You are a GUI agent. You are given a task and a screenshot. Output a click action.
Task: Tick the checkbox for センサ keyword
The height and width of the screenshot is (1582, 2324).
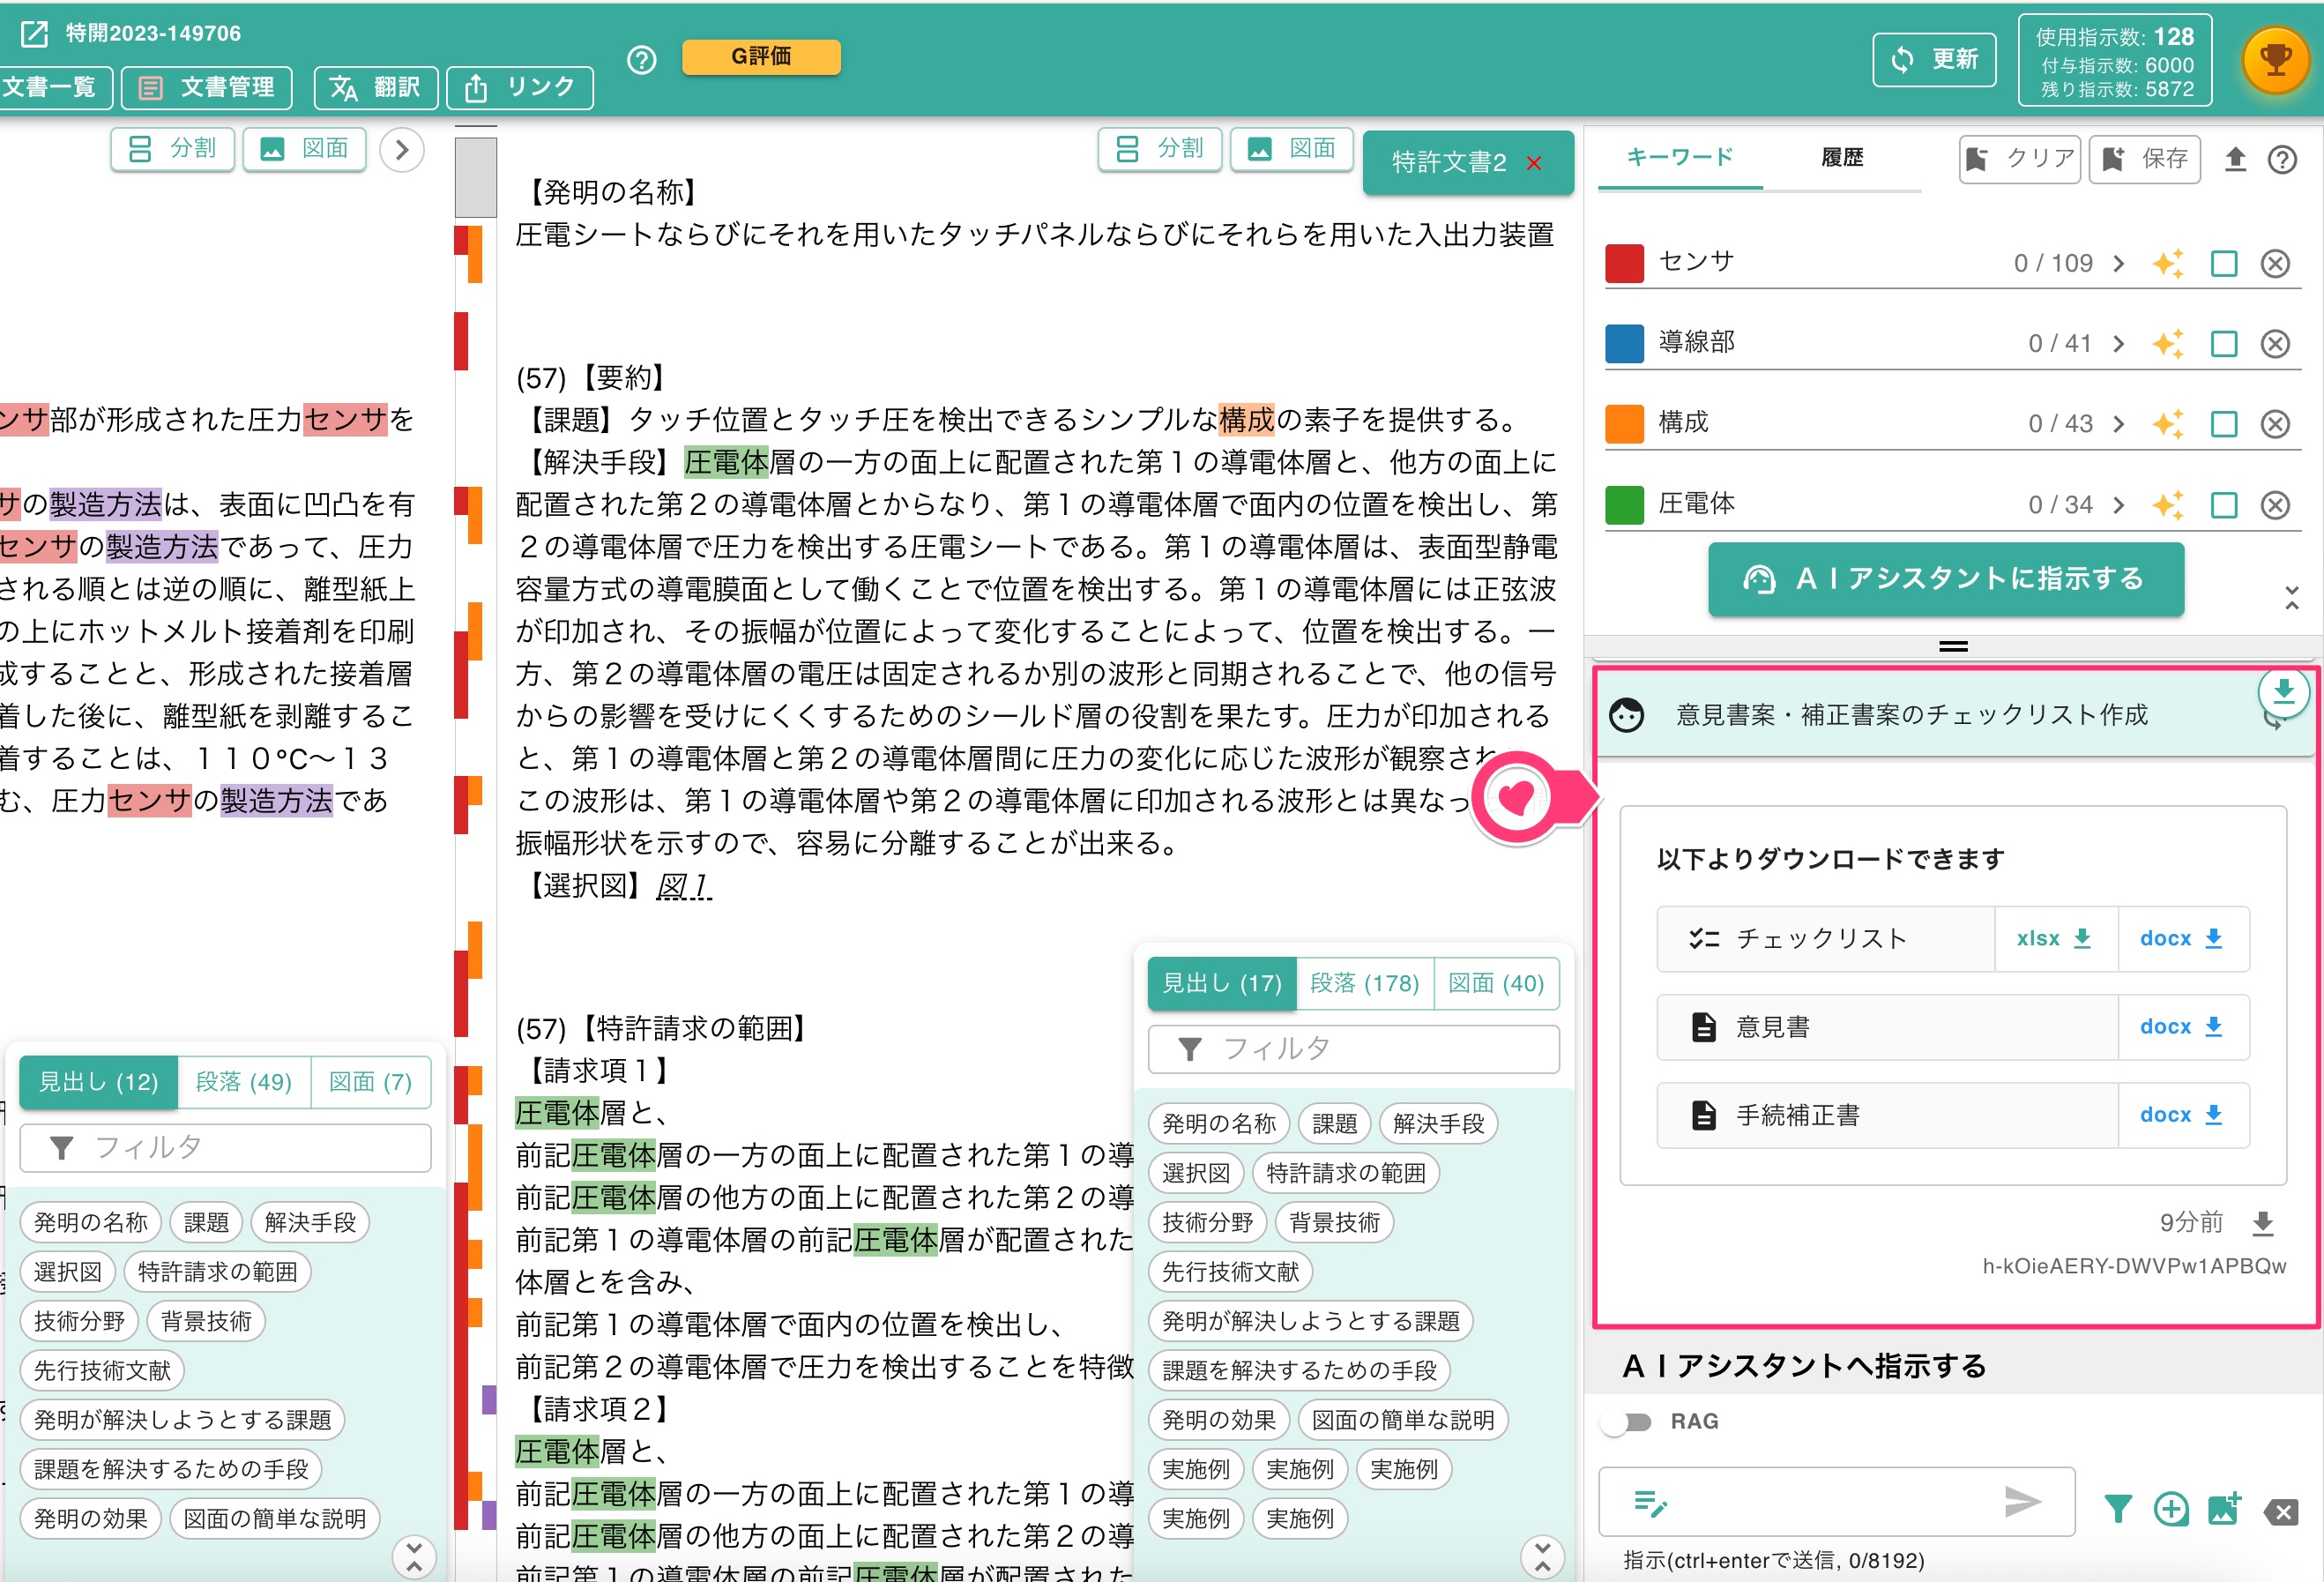point(2224,263)
